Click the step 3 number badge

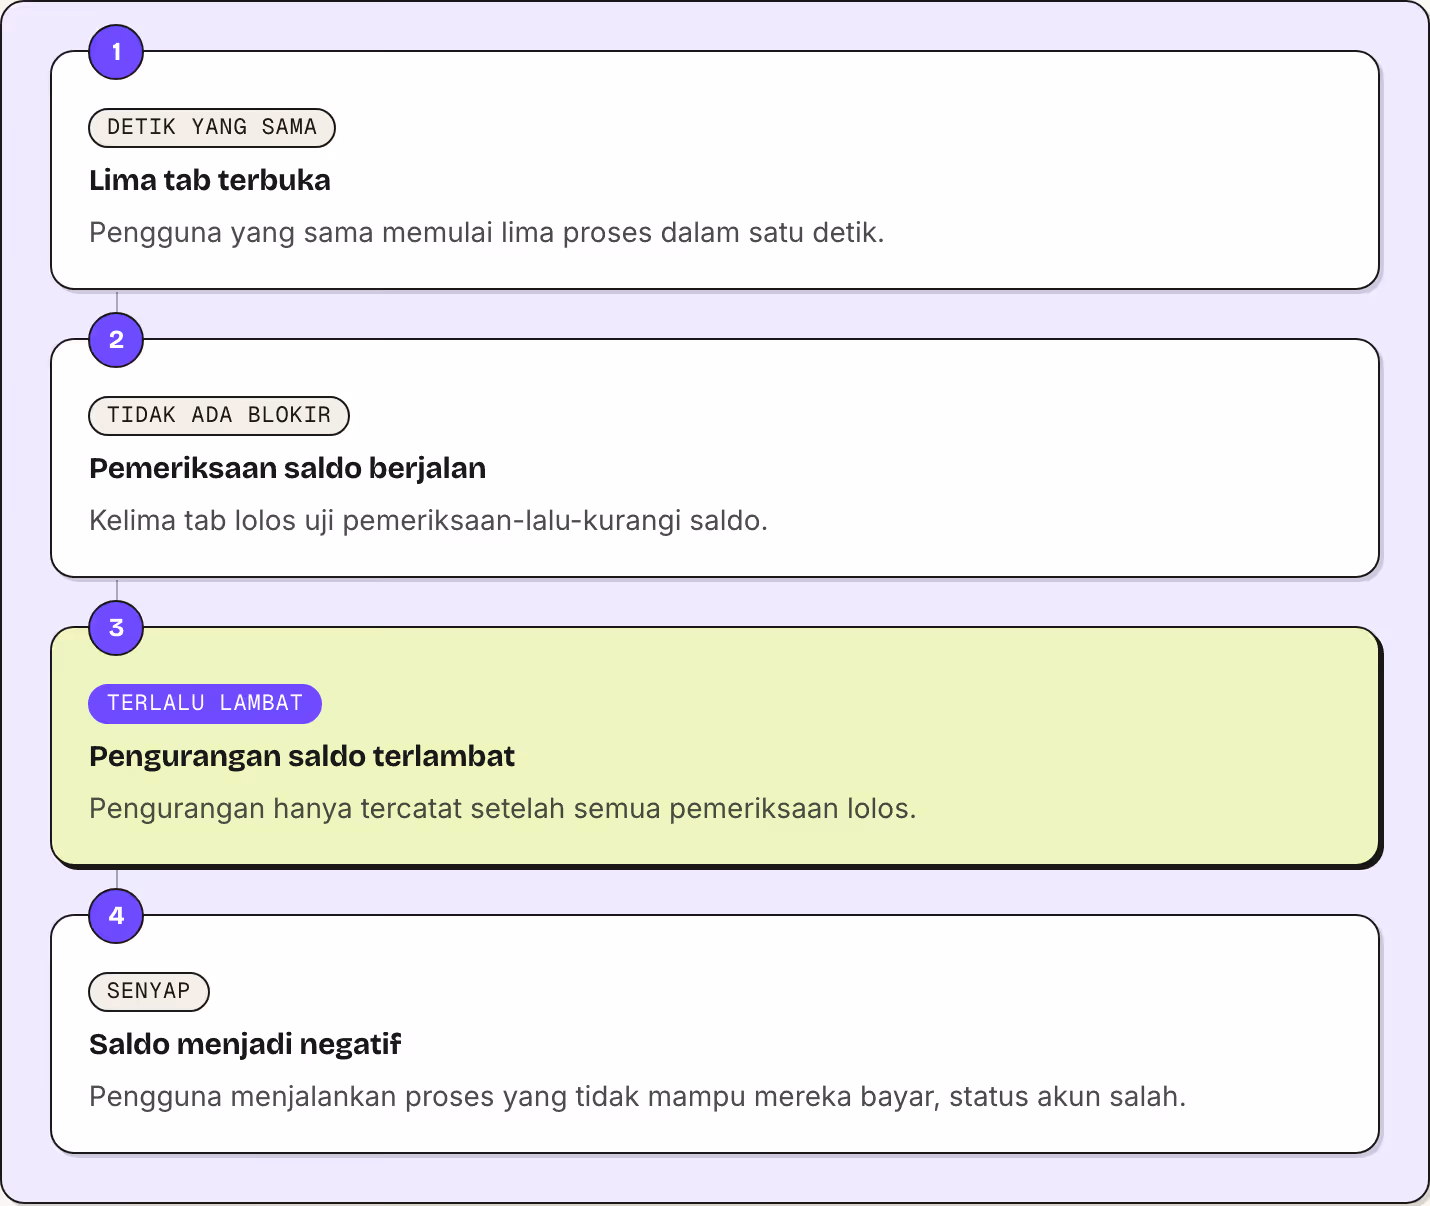[x=116, y=628]
